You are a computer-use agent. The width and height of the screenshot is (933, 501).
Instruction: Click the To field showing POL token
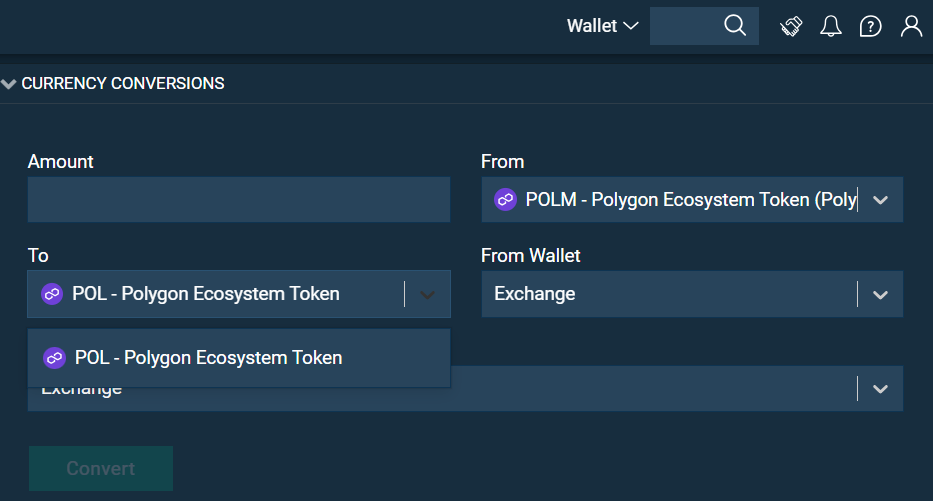click(x=239, y=294)
